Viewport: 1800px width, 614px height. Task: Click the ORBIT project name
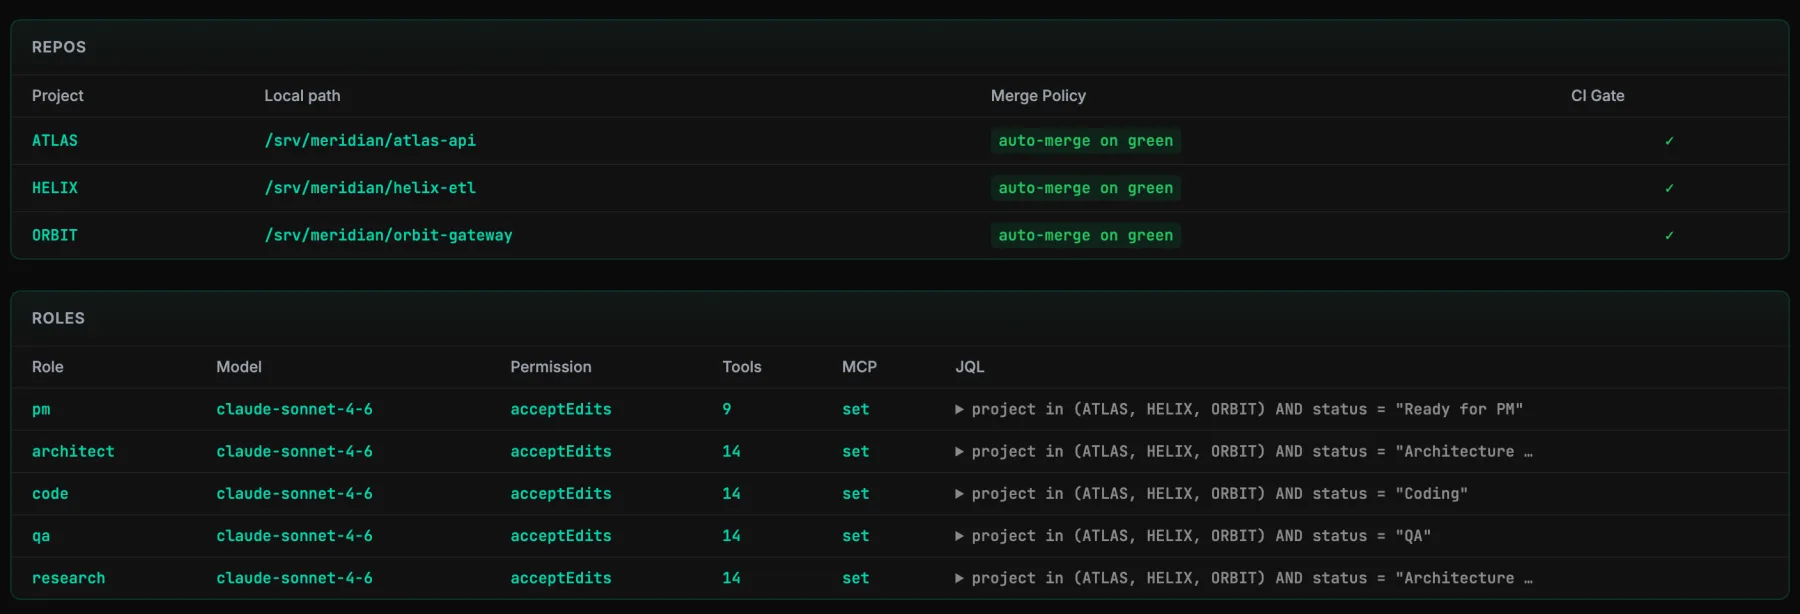(55, 235)
